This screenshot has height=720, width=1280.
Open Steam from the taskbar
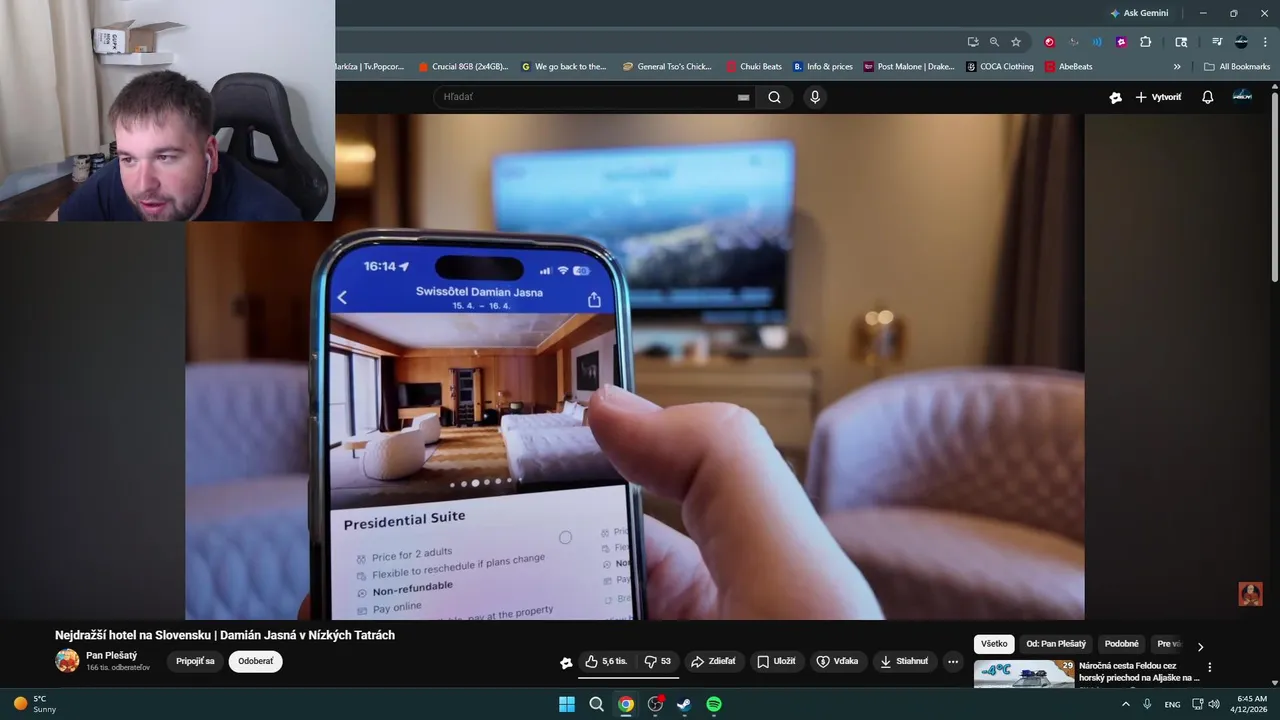coord(684,704)
